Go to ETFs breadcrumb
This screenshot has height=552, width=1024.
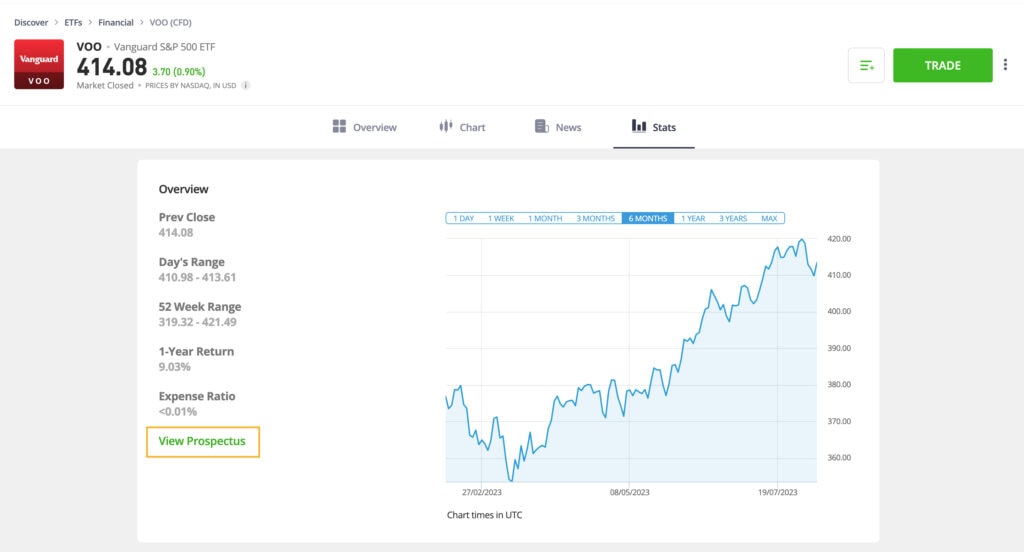click(x=73, y=22)
